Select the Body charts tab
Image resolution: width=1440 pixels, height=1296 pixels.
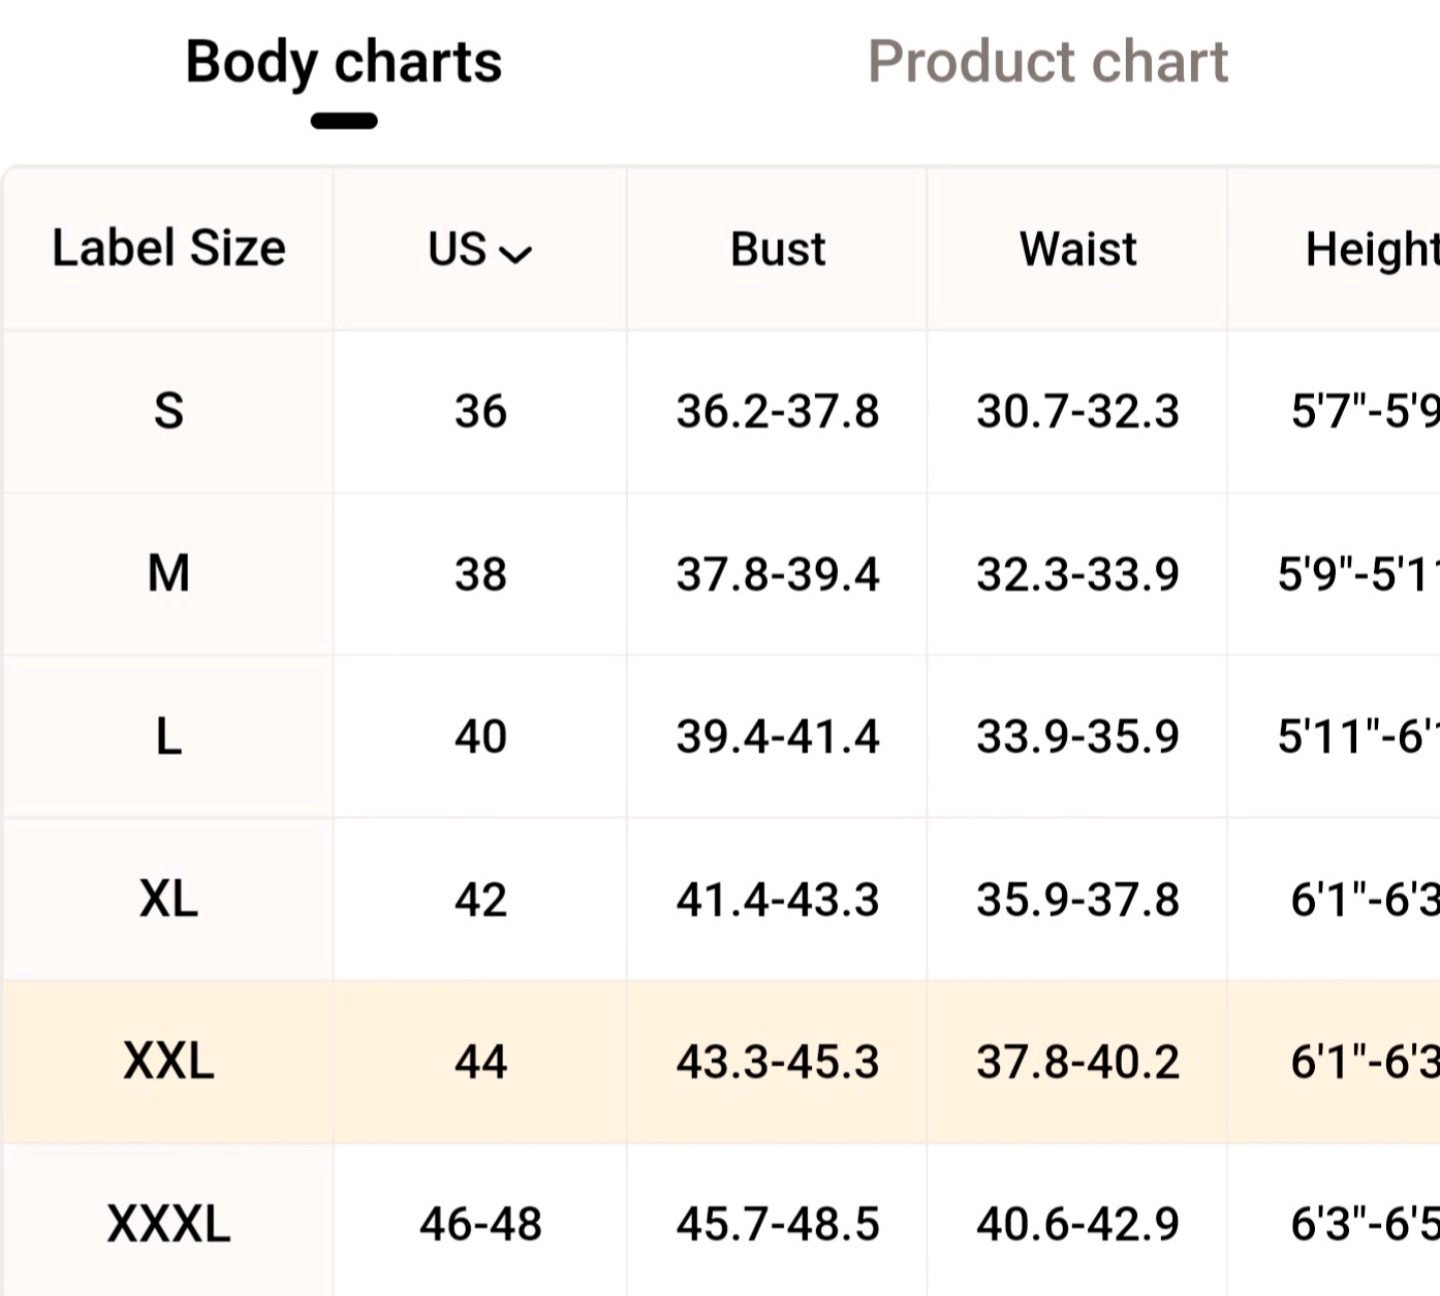pyautogui.click(x=344, y=63)
